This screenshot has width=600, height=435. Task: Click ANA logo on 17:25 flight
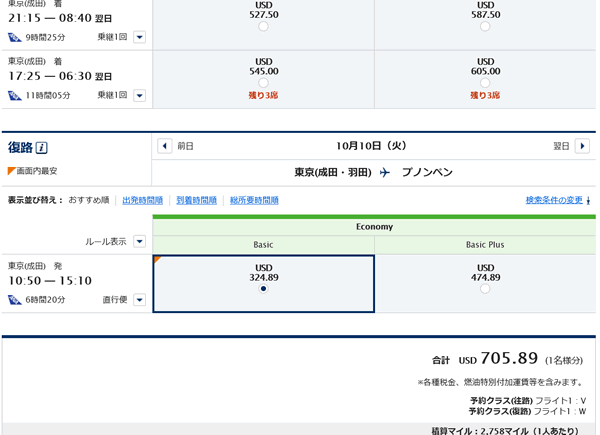click(14, 95)
